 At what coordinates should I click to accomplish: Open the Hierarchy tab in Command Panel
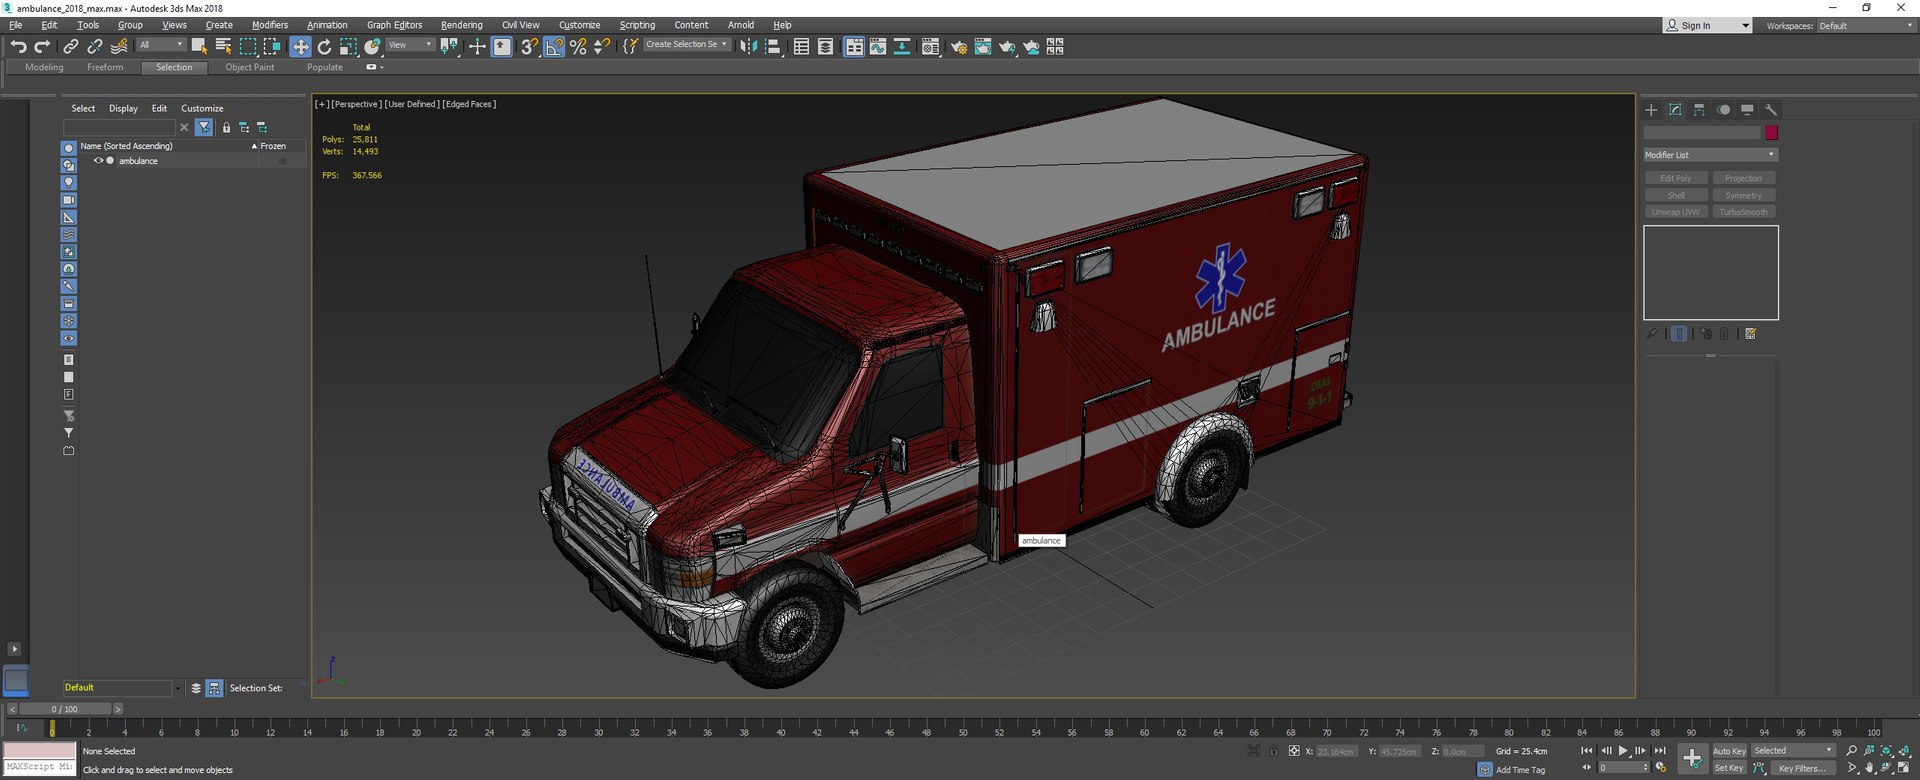[x=1699, y=110]
